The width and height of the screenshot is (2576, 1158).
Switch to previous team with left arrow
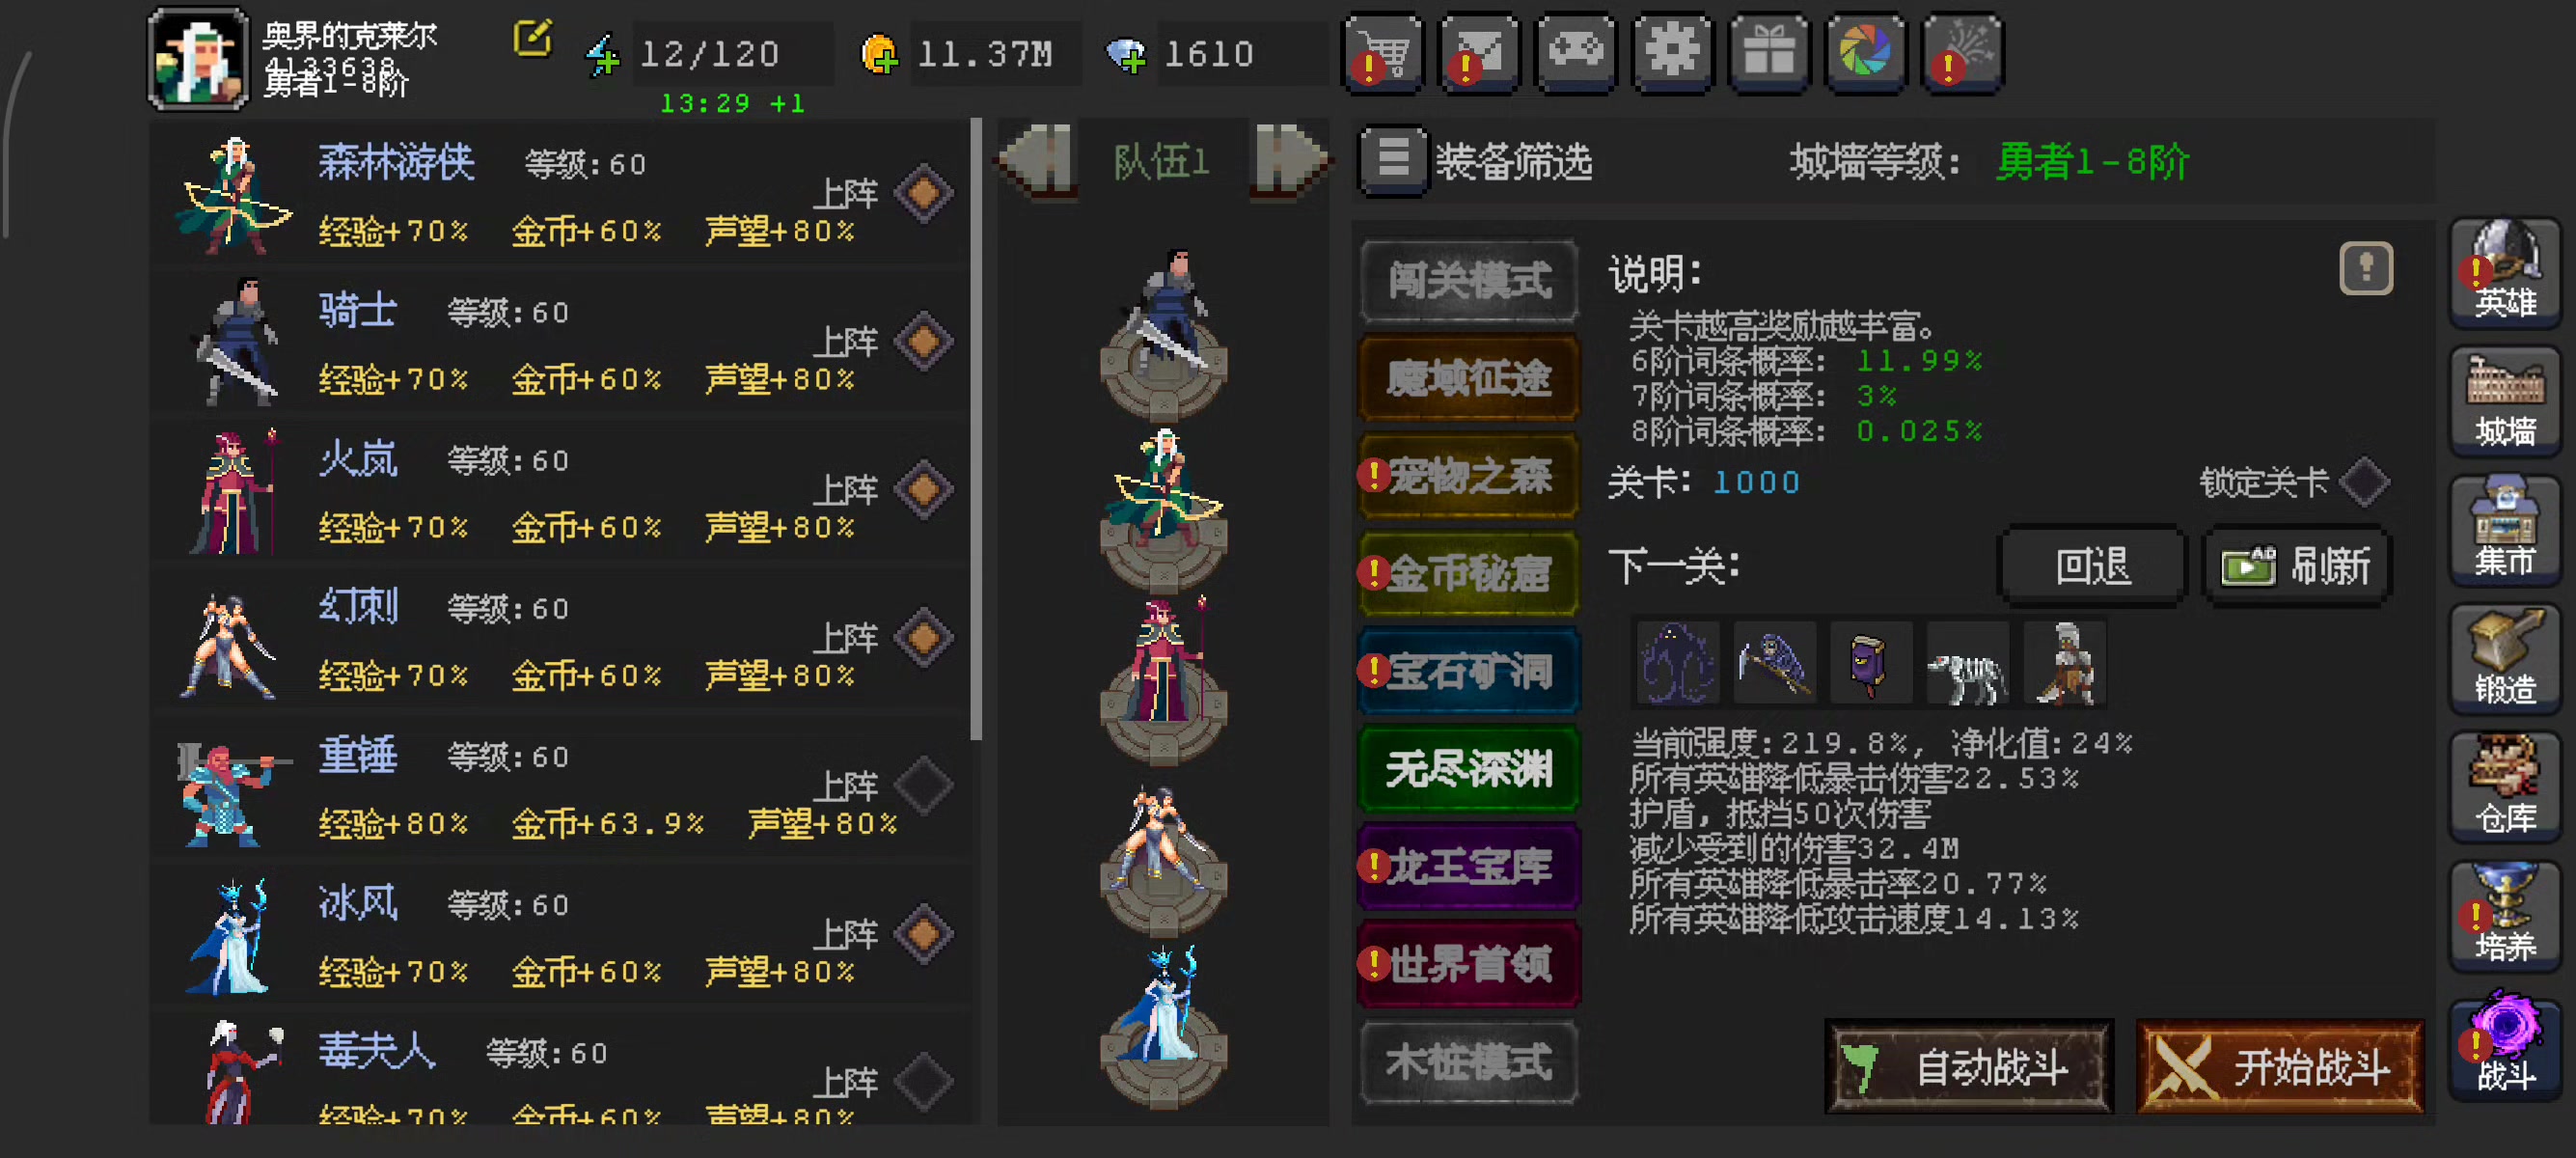pos(1036,161)
